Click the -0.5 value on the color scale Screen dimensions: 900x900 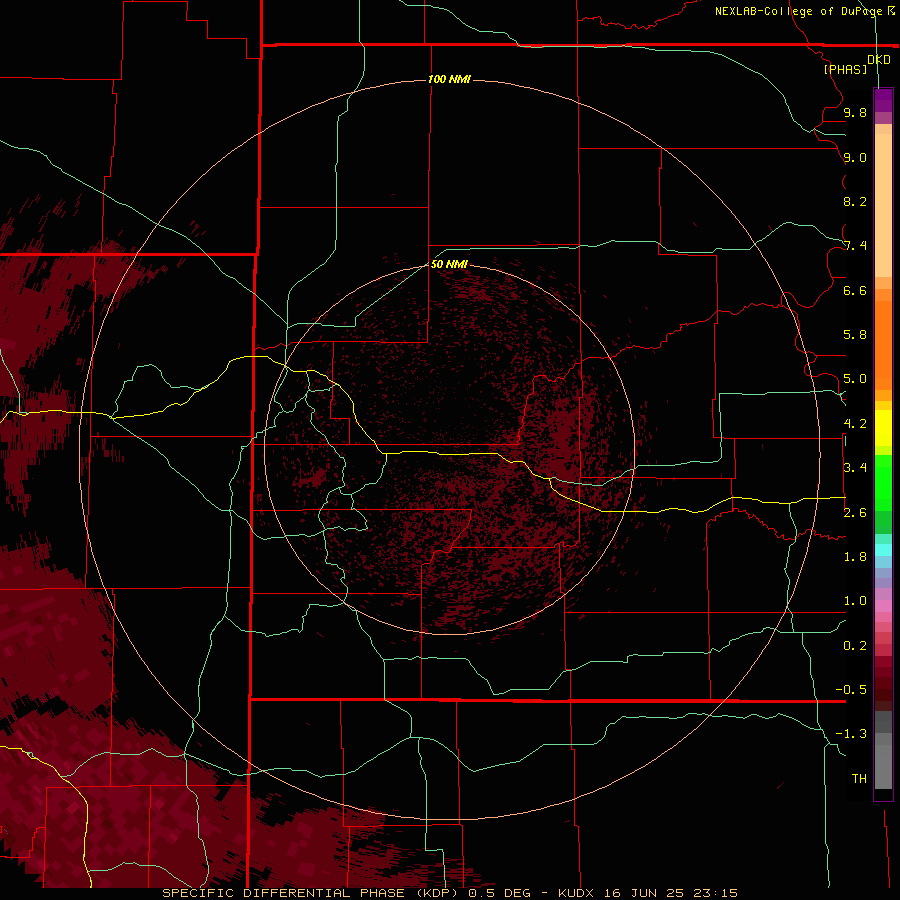[851, 690]
